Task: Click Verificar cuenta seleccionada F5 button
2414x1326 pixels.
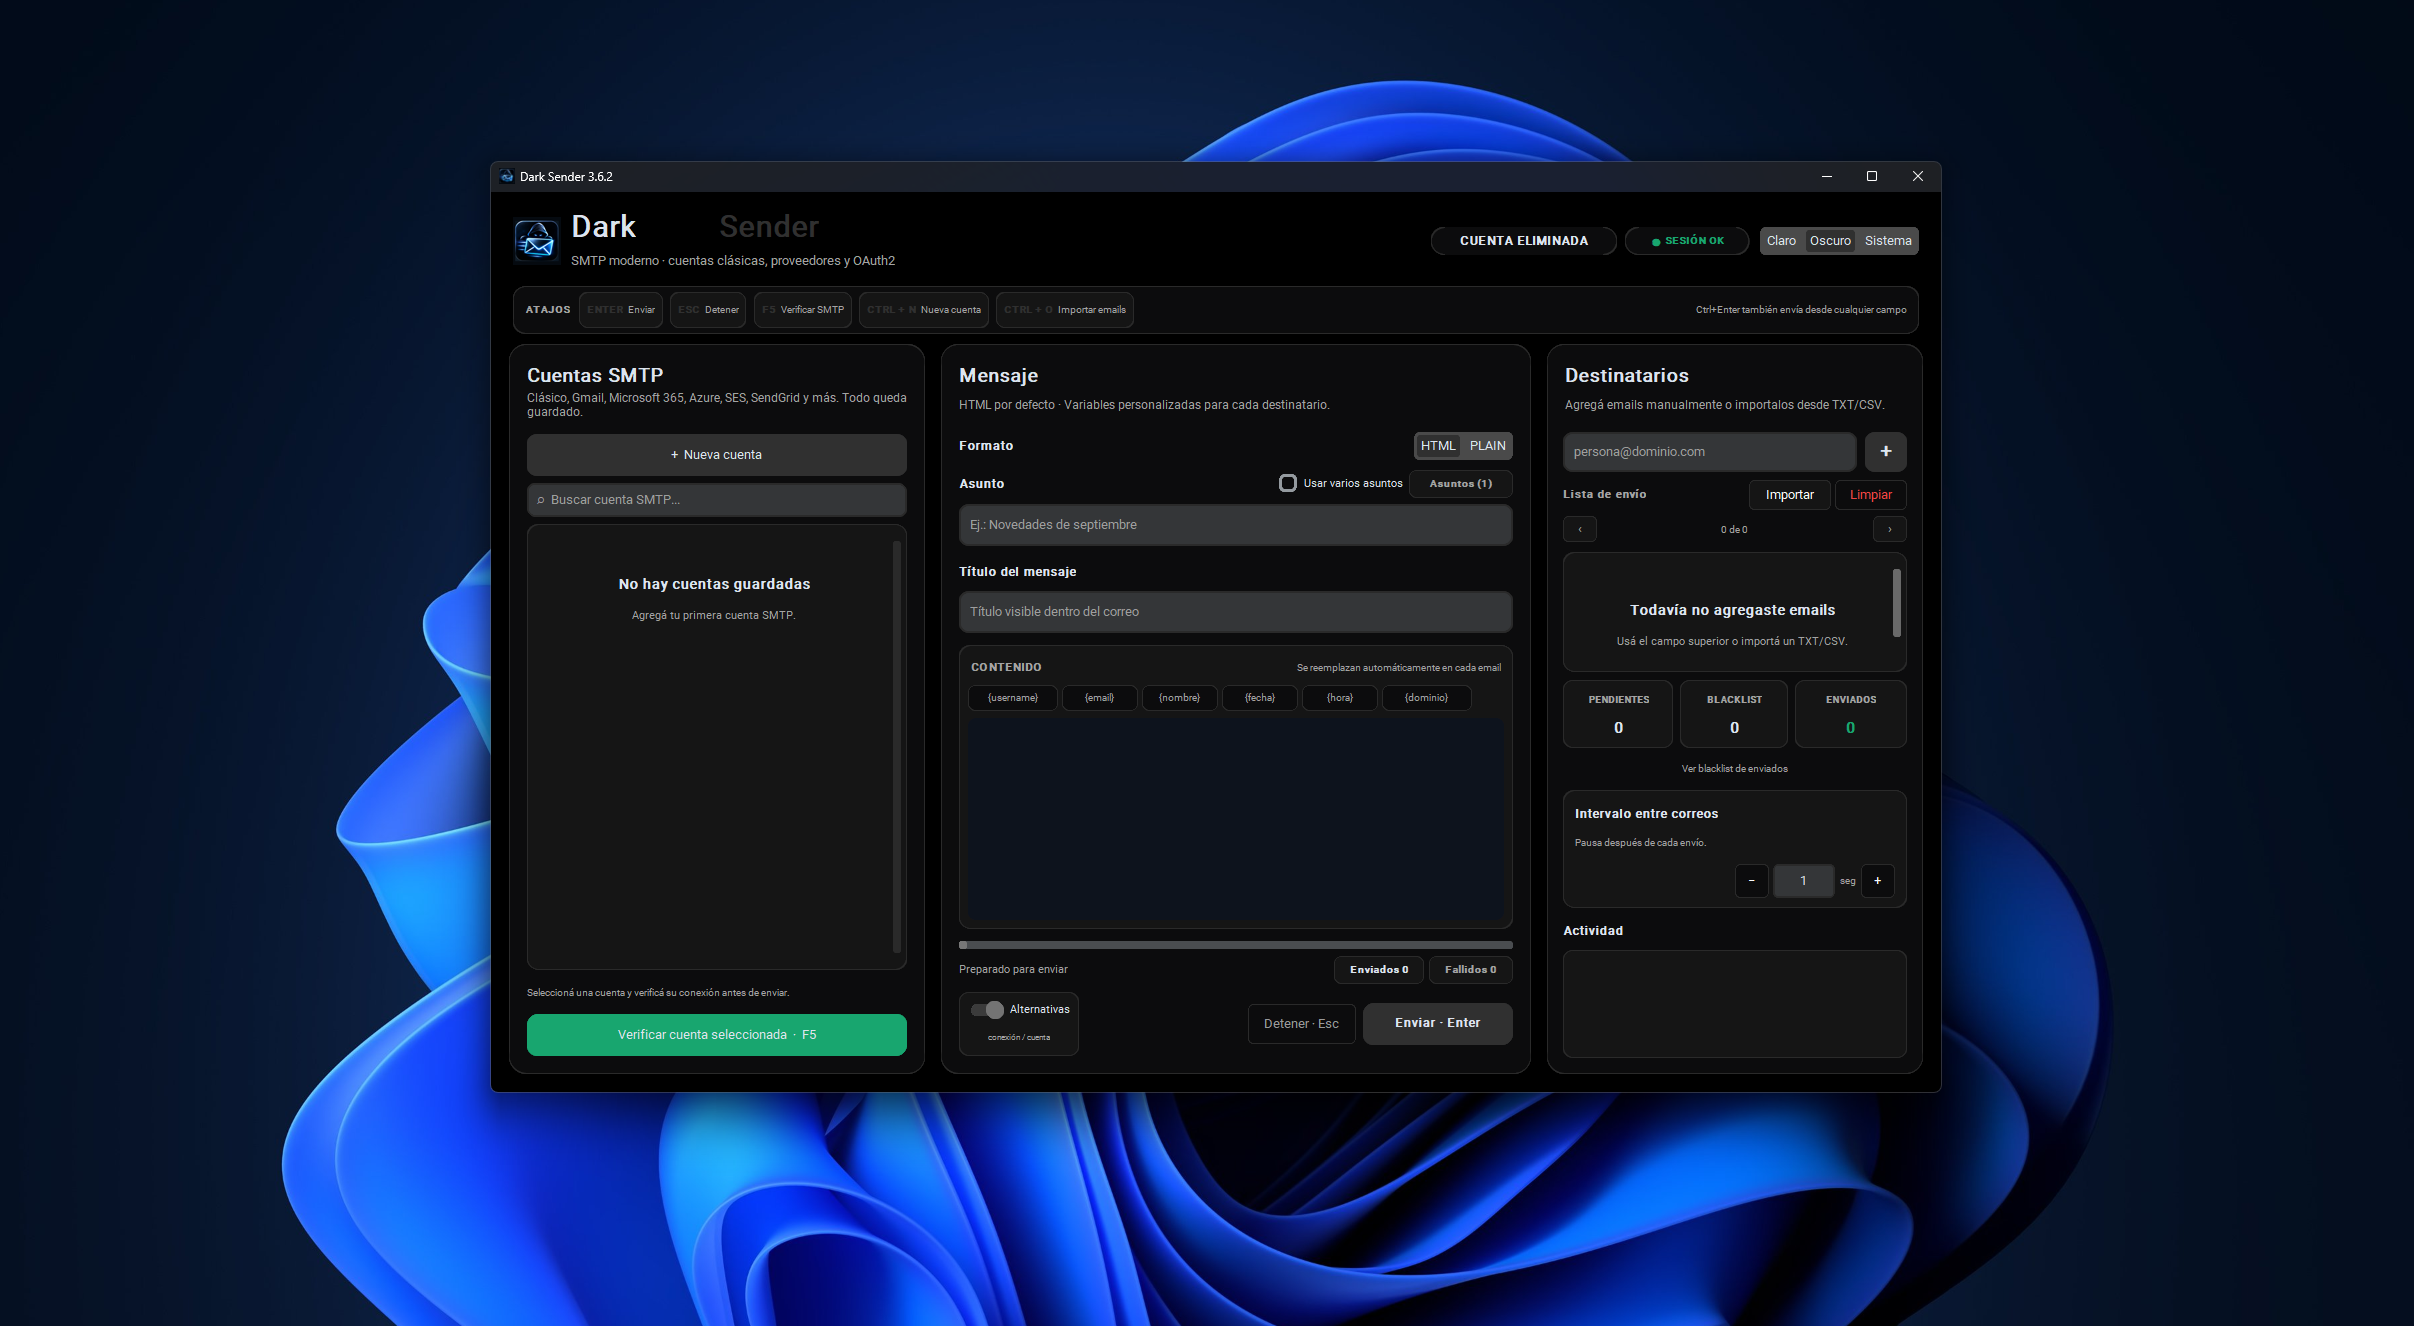Action: coord(716,1035)
